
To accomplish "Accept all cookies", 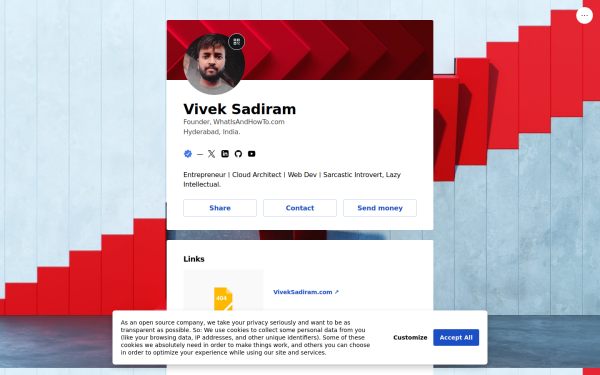I will (456, 338).
